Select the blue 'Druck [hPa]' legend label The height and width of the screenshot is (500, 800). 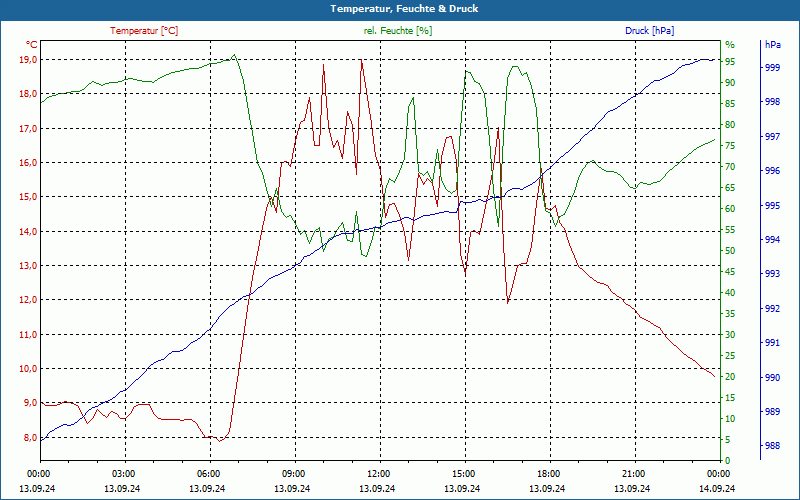point(649,31)
